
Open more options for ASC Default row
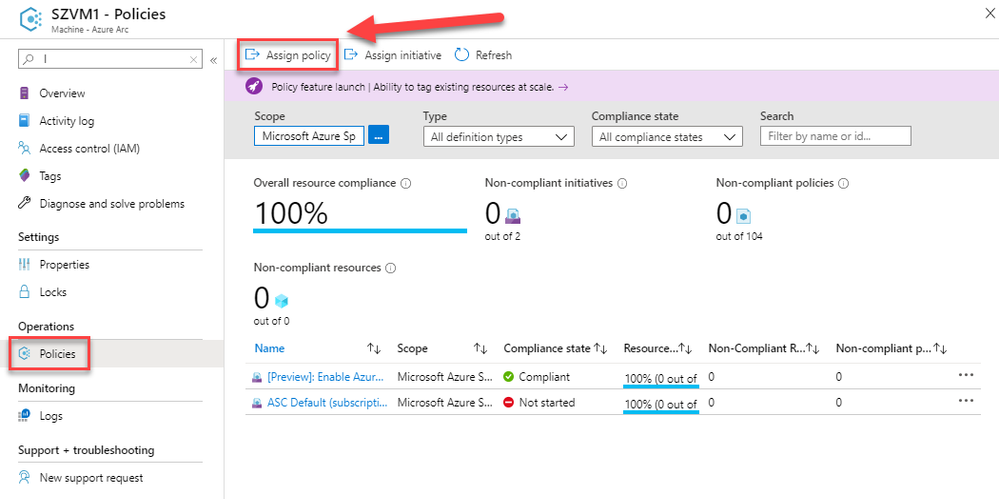point(966,401)
